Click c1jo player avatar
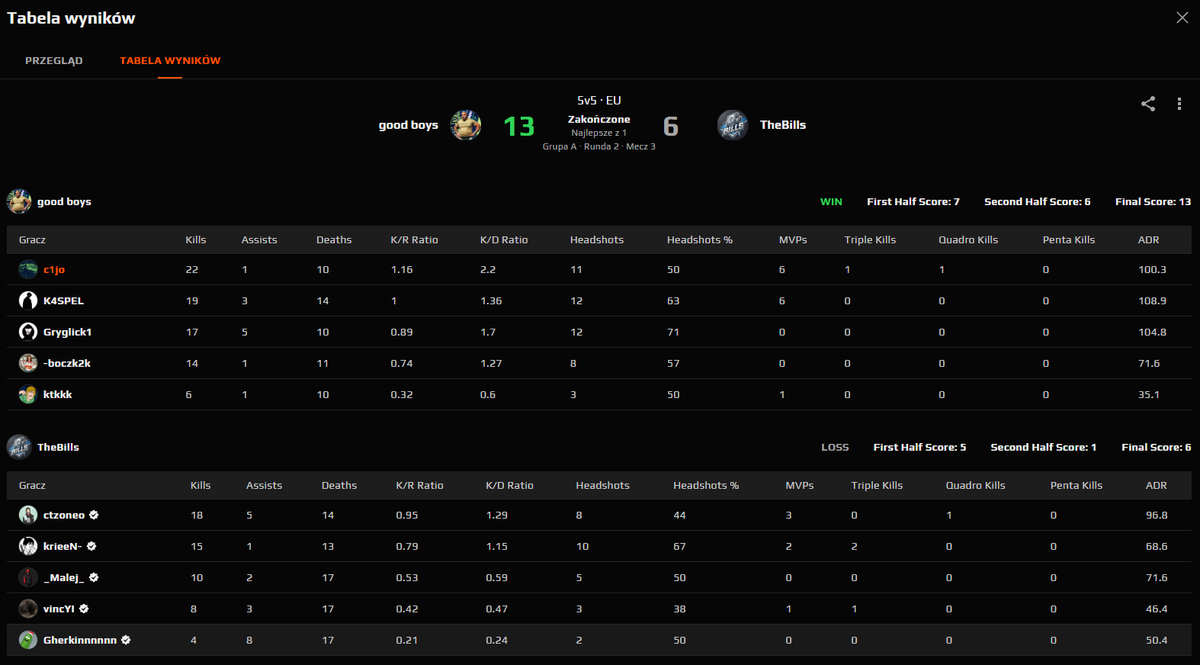 (28, 269)
